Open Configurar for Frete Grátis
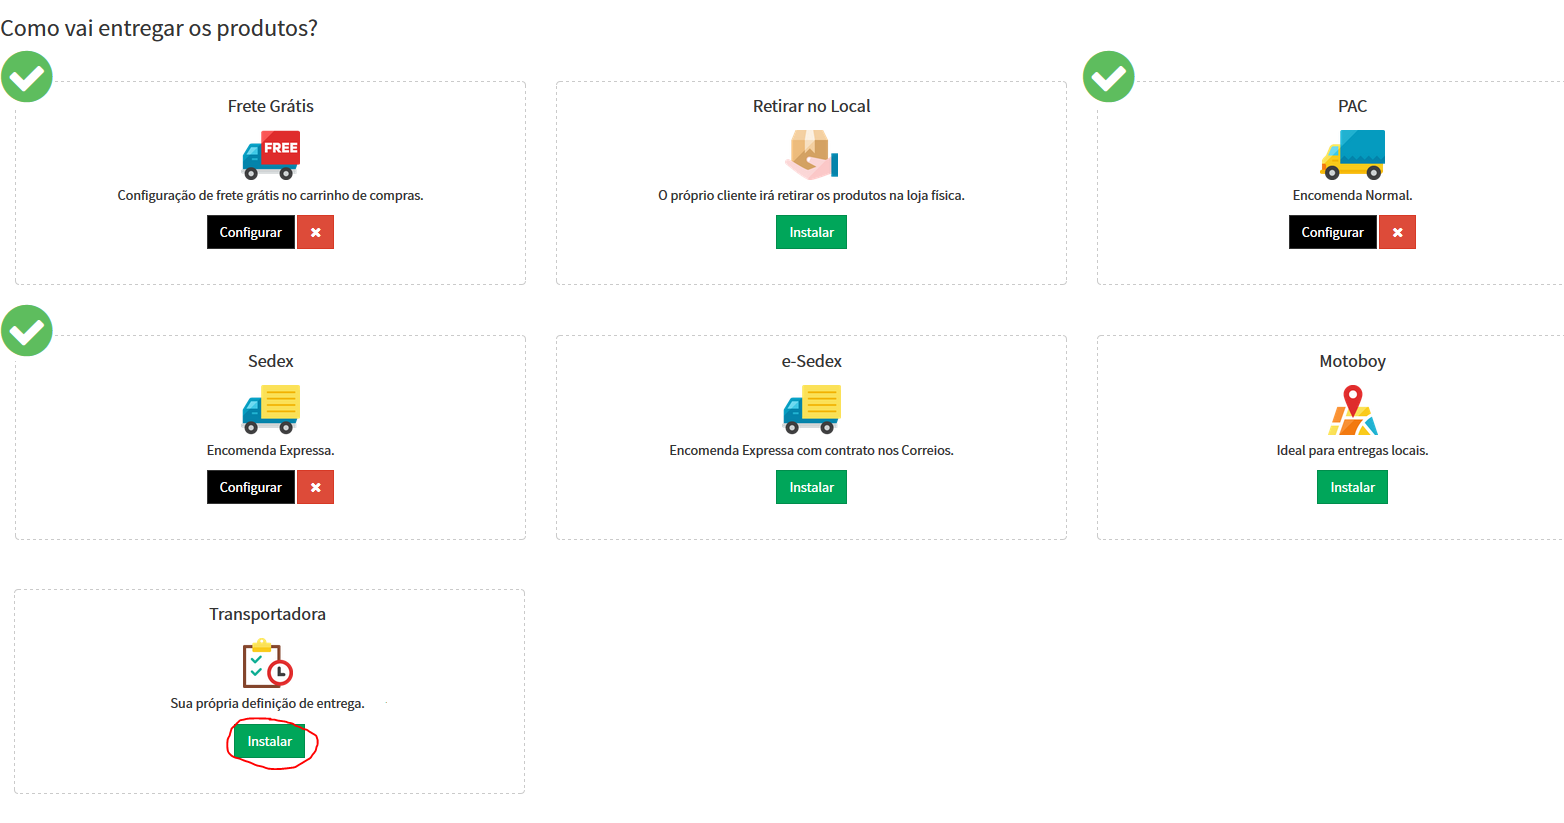1564x823 pixels. click(251, 232)
